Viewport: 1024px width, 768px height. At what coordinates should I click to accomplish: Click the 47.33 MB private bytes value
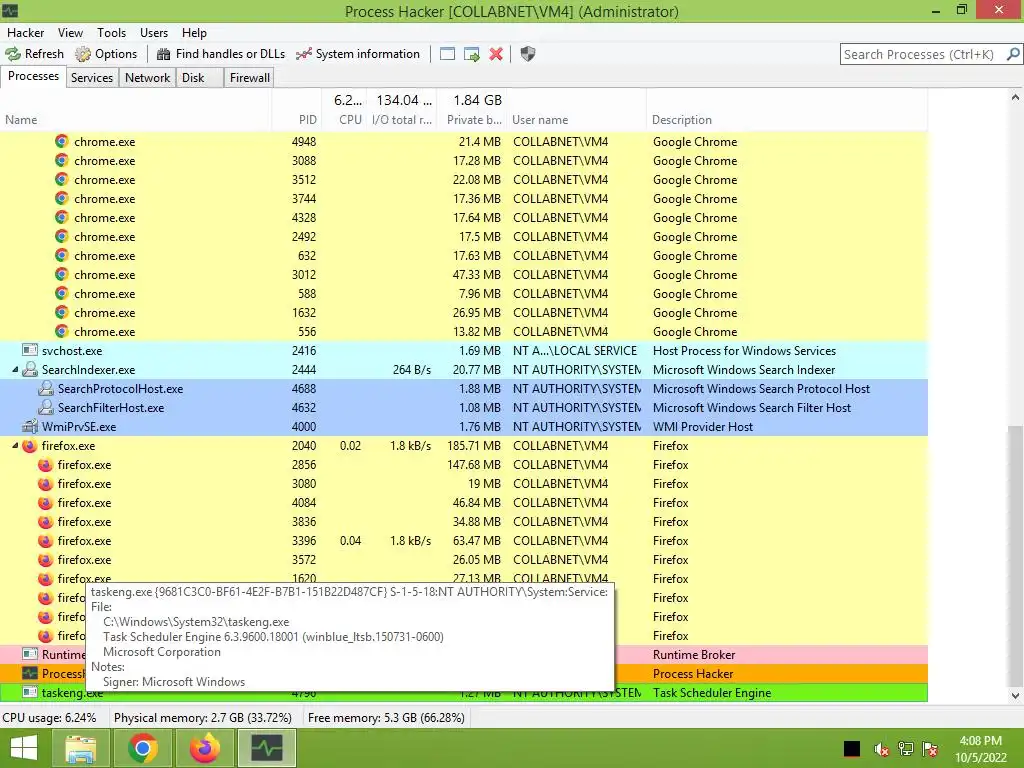click(x=476, y=274)
